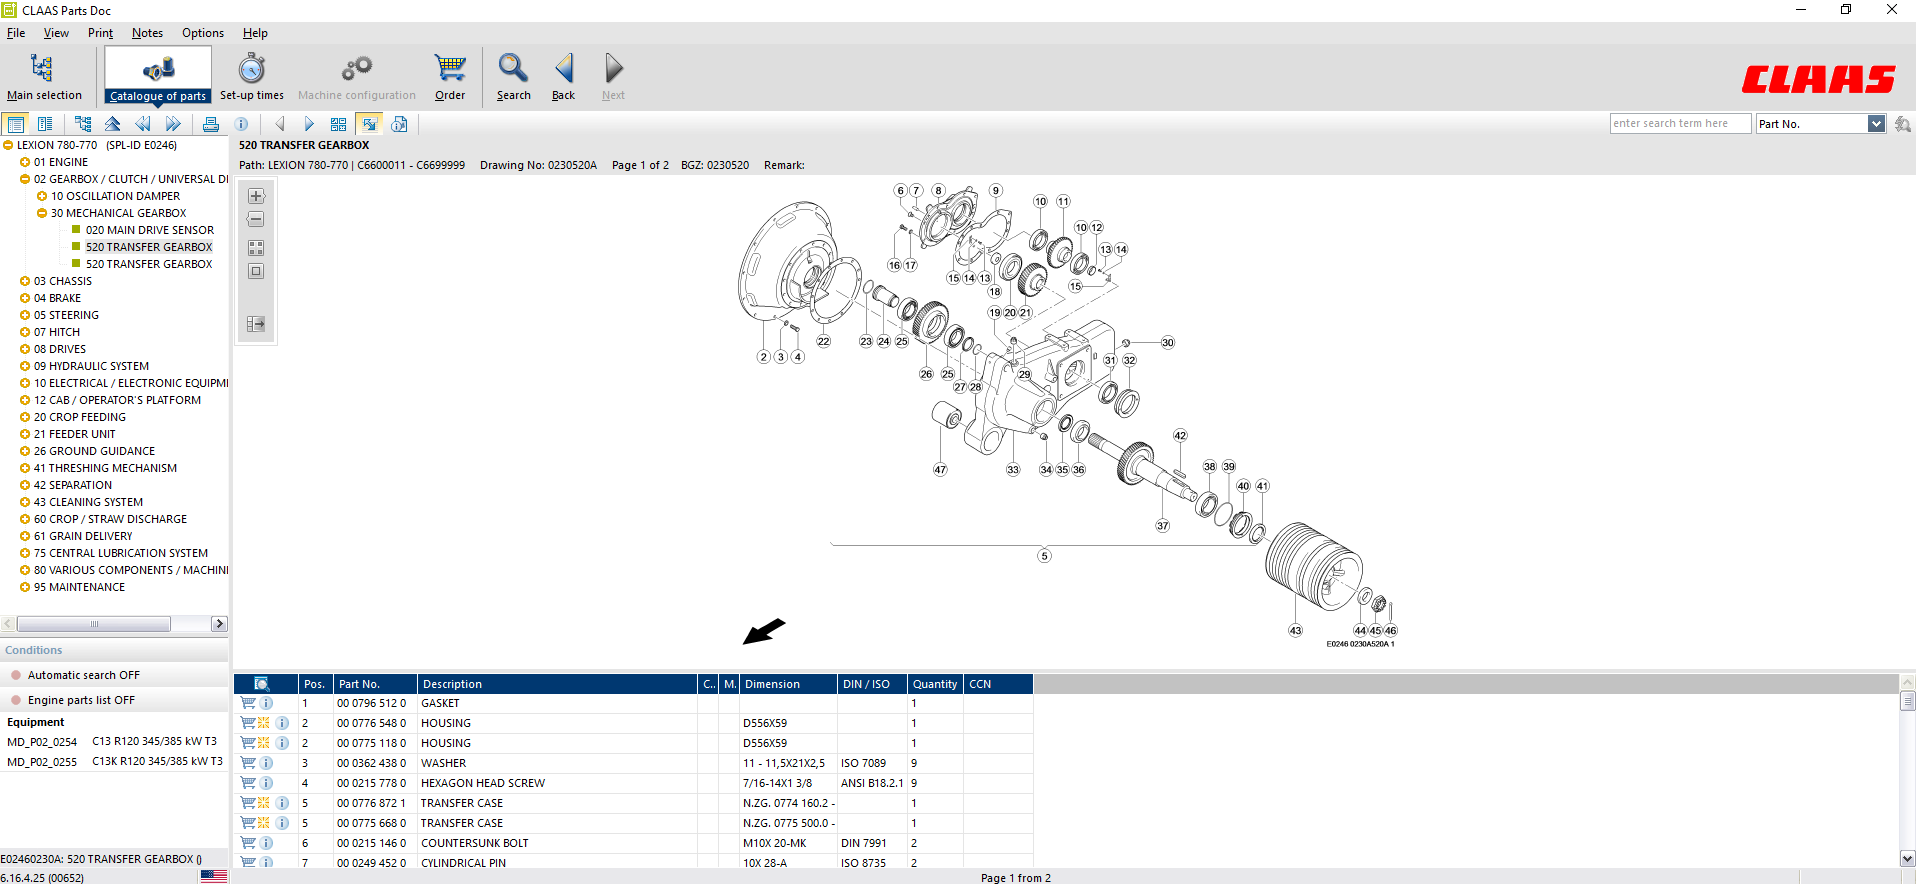Toggle Engine parts list OFF
The width and height of the screenshot is (1916, 884).
pyautogui.click(x=114, y=700)
